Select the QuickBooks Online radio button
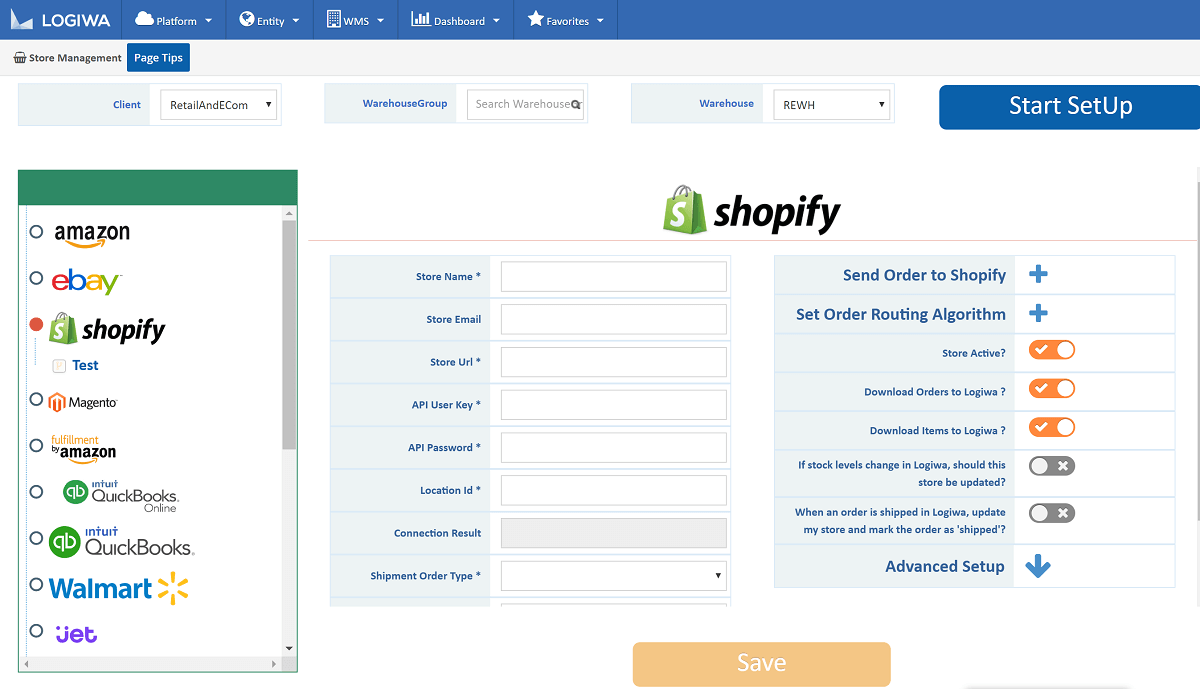The image size is (1200, 689). click(x=36, y=491)
